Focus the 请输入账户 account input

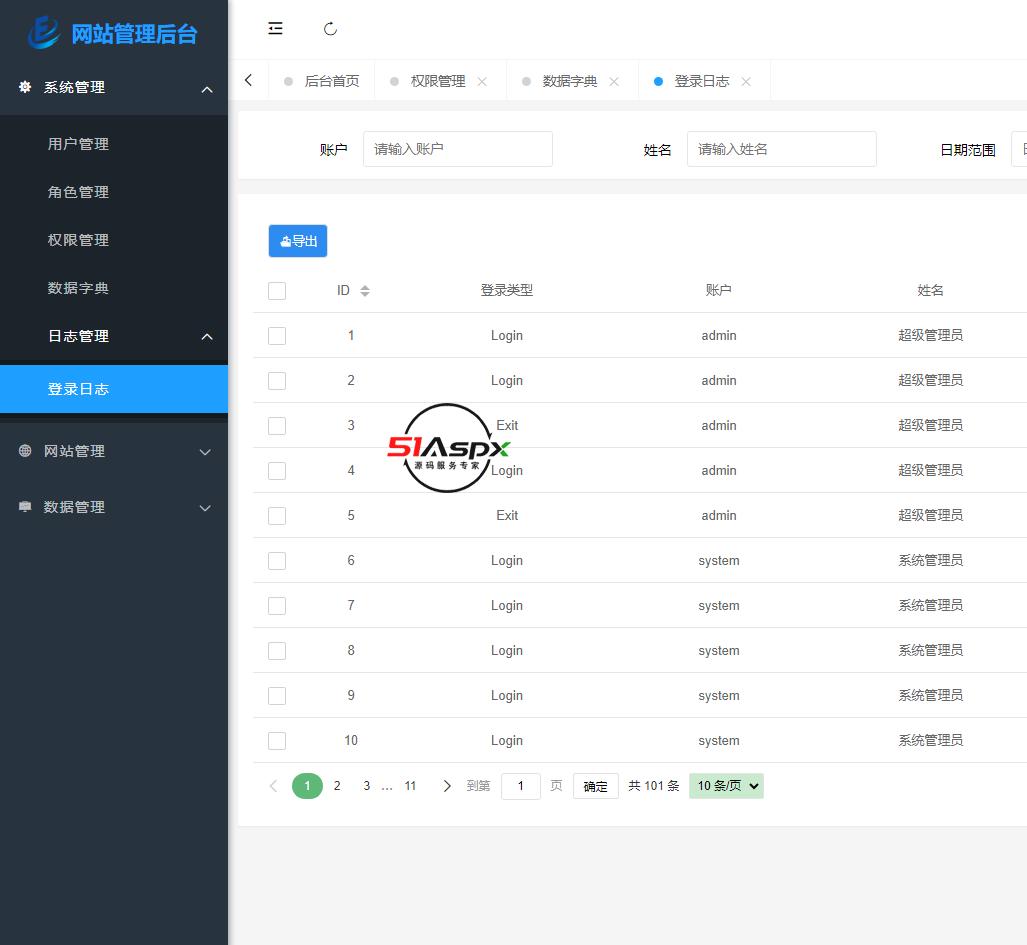click(457, 149)
